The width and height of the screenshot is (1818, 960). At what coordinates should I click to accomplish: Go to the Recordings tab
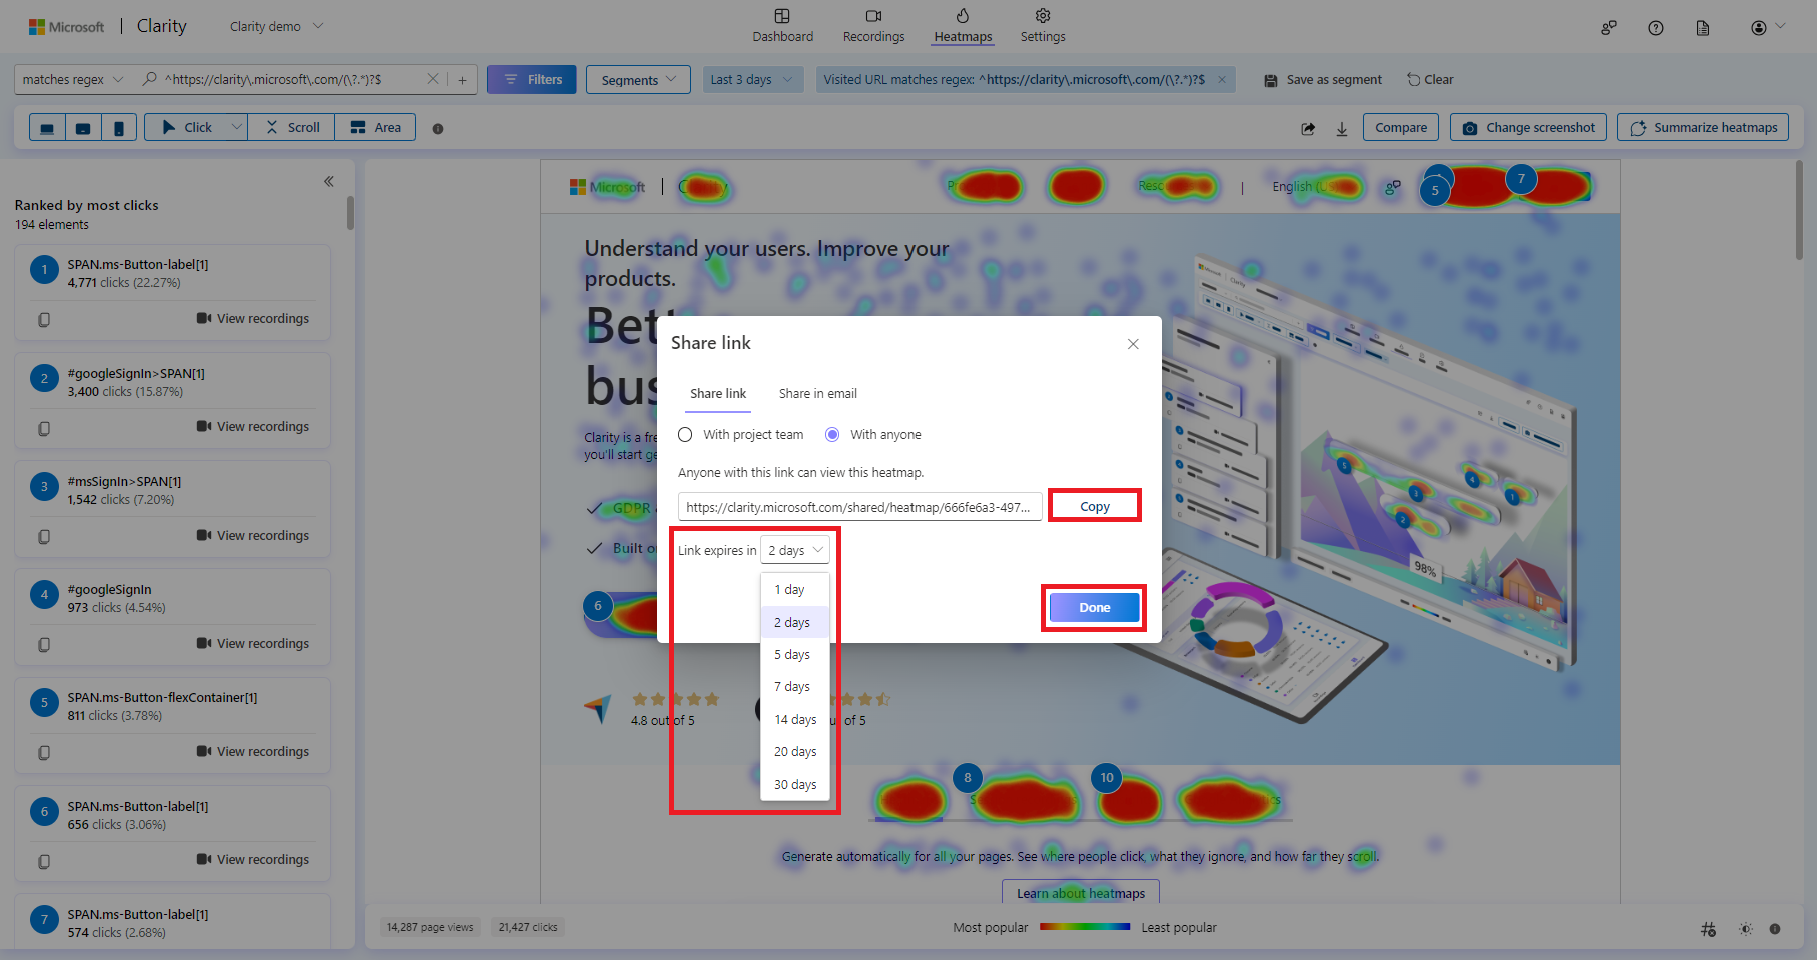(873, 26)
